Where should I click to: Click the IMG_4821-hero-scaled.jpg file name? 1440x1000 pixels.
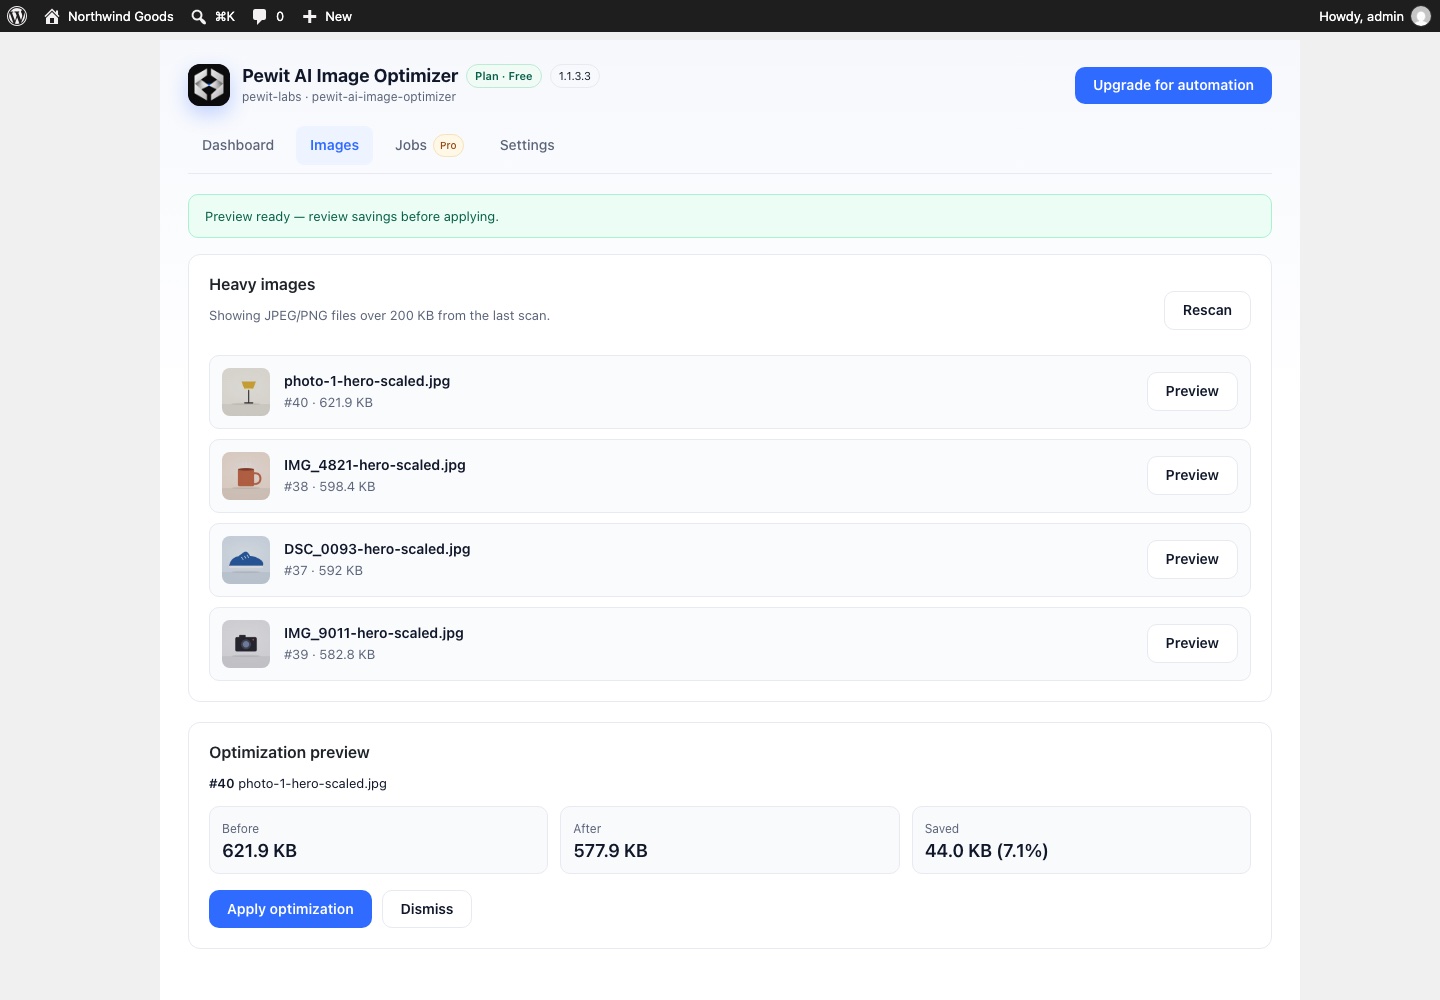coord(375,465)
